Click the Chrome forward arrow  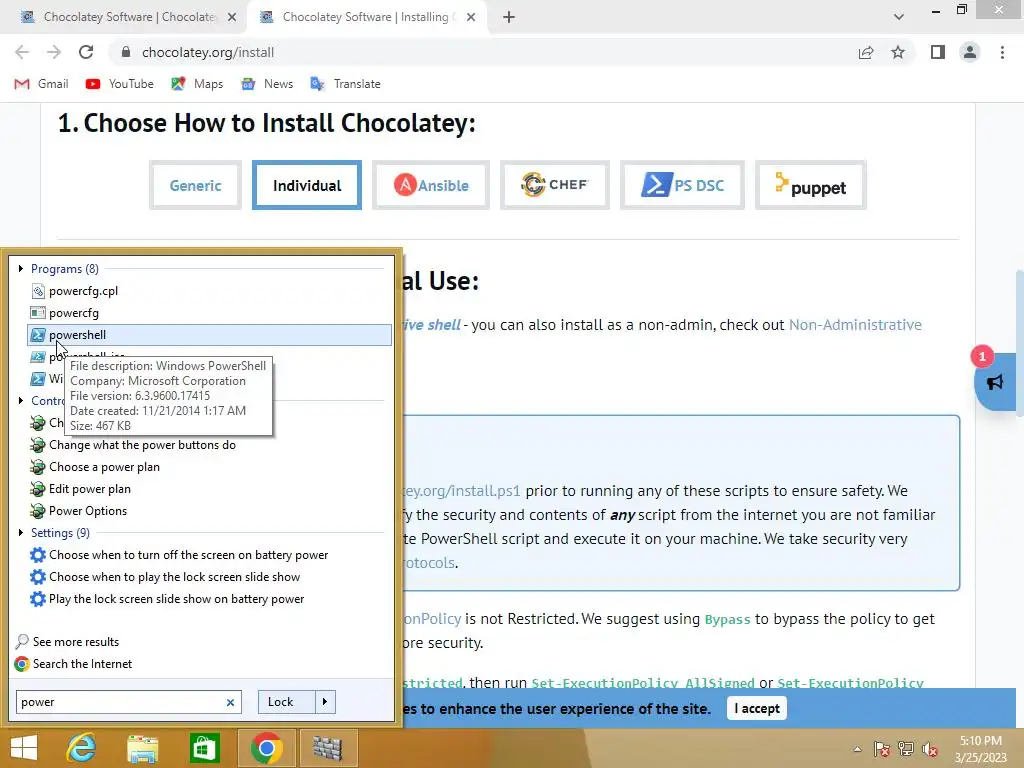pos(54,52)
